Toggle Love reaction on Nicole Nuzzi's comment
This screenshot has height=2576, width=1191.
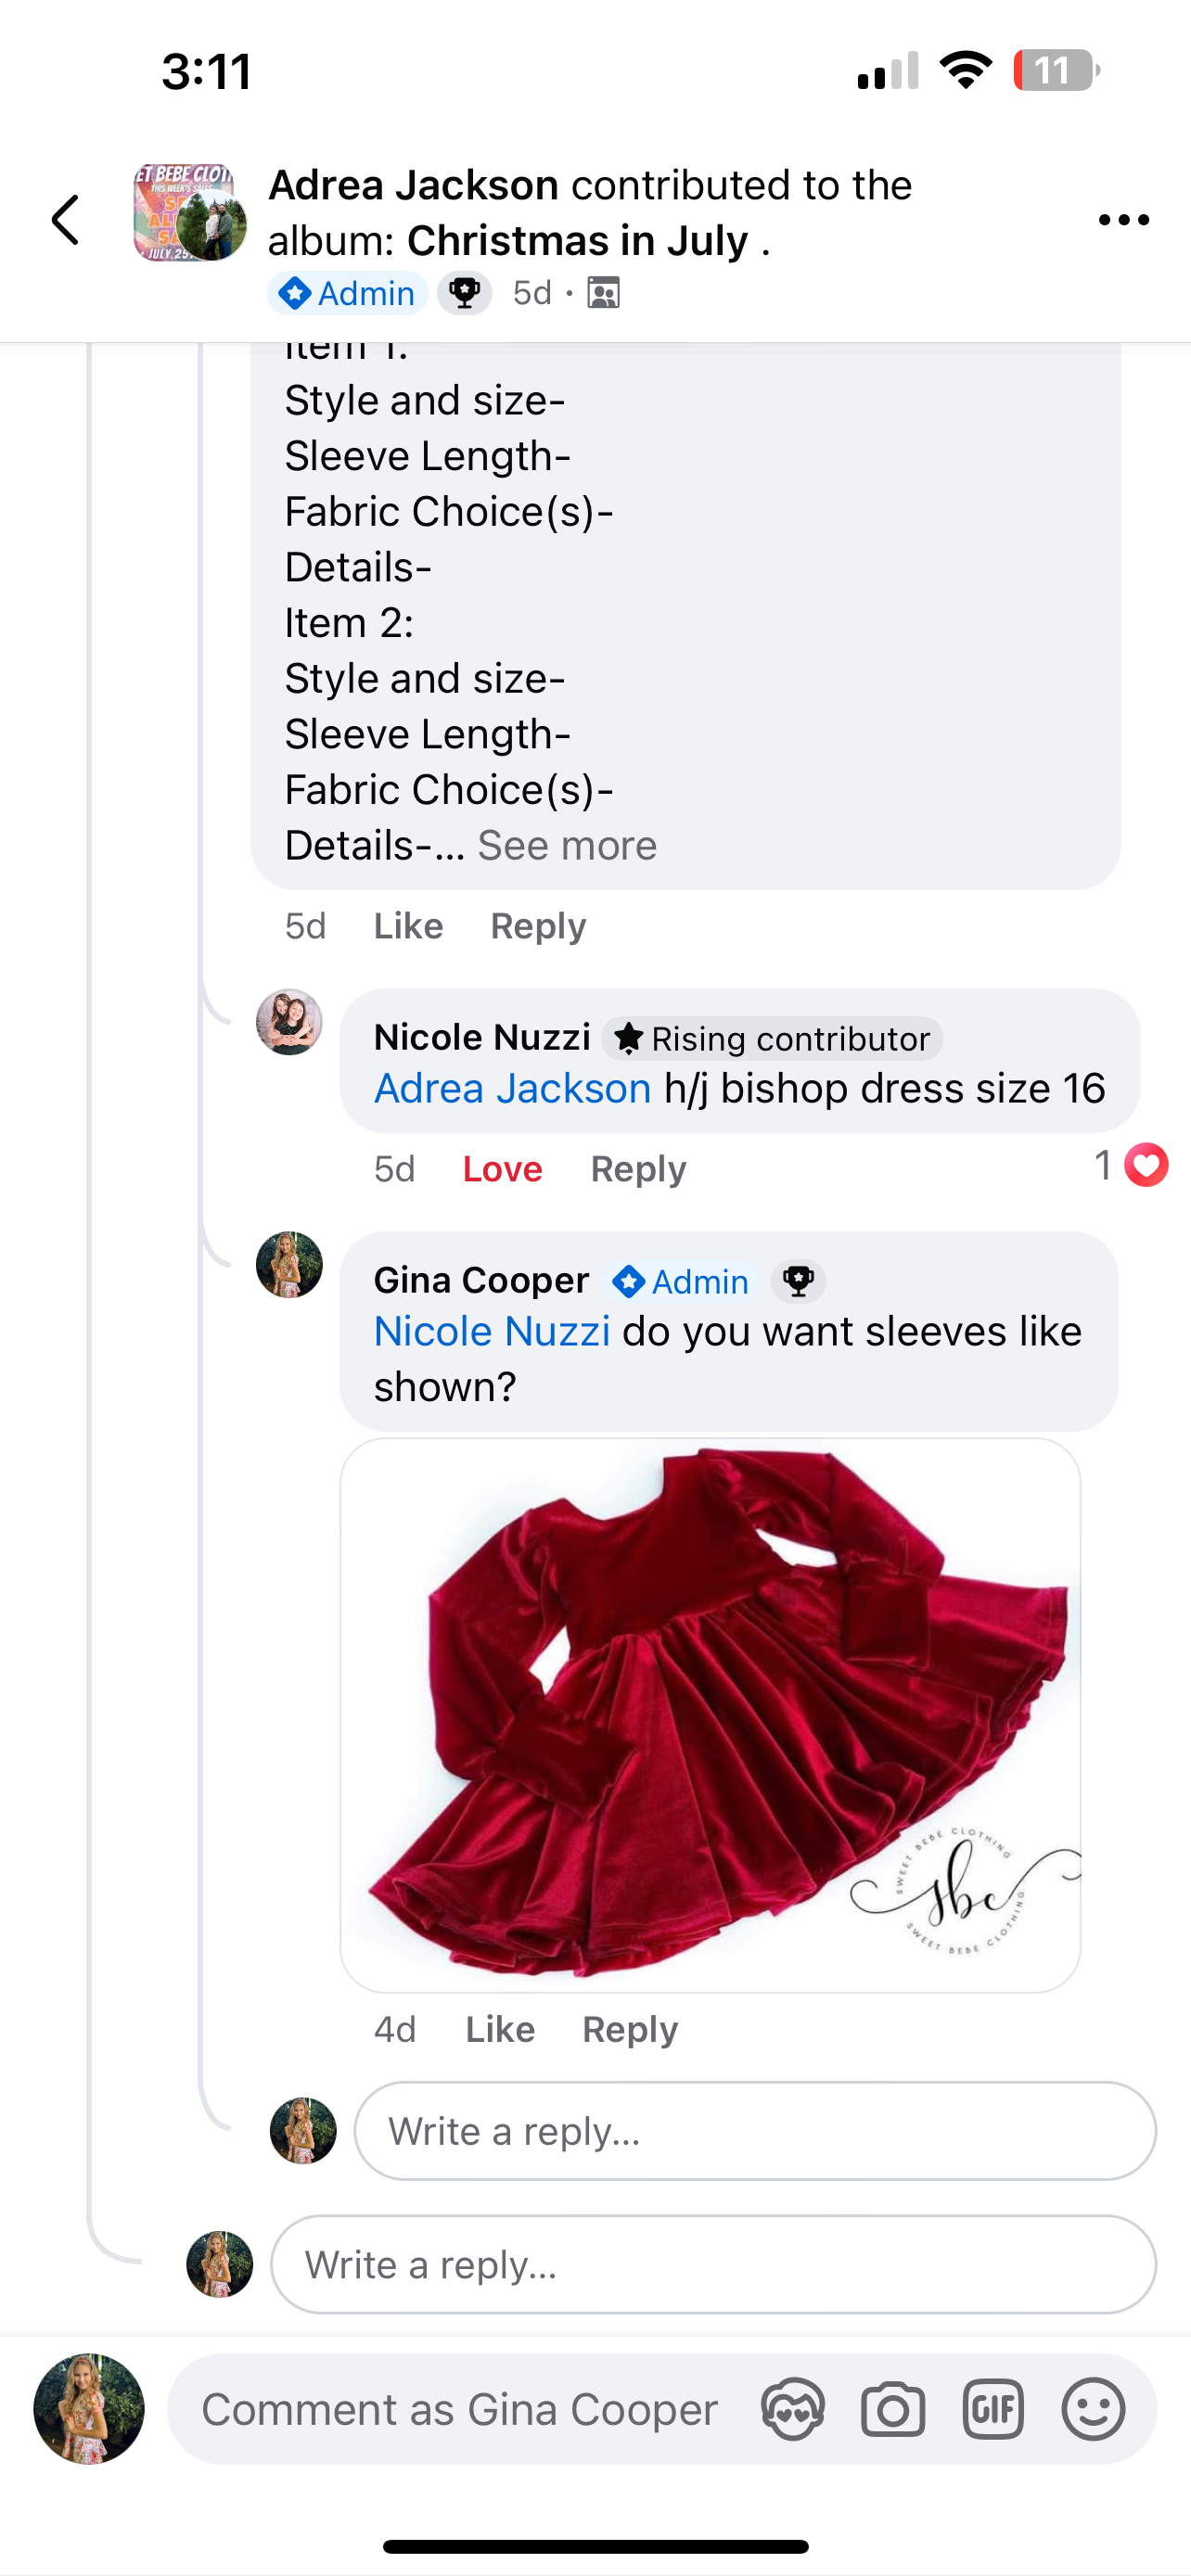(x=502, y=1169)
